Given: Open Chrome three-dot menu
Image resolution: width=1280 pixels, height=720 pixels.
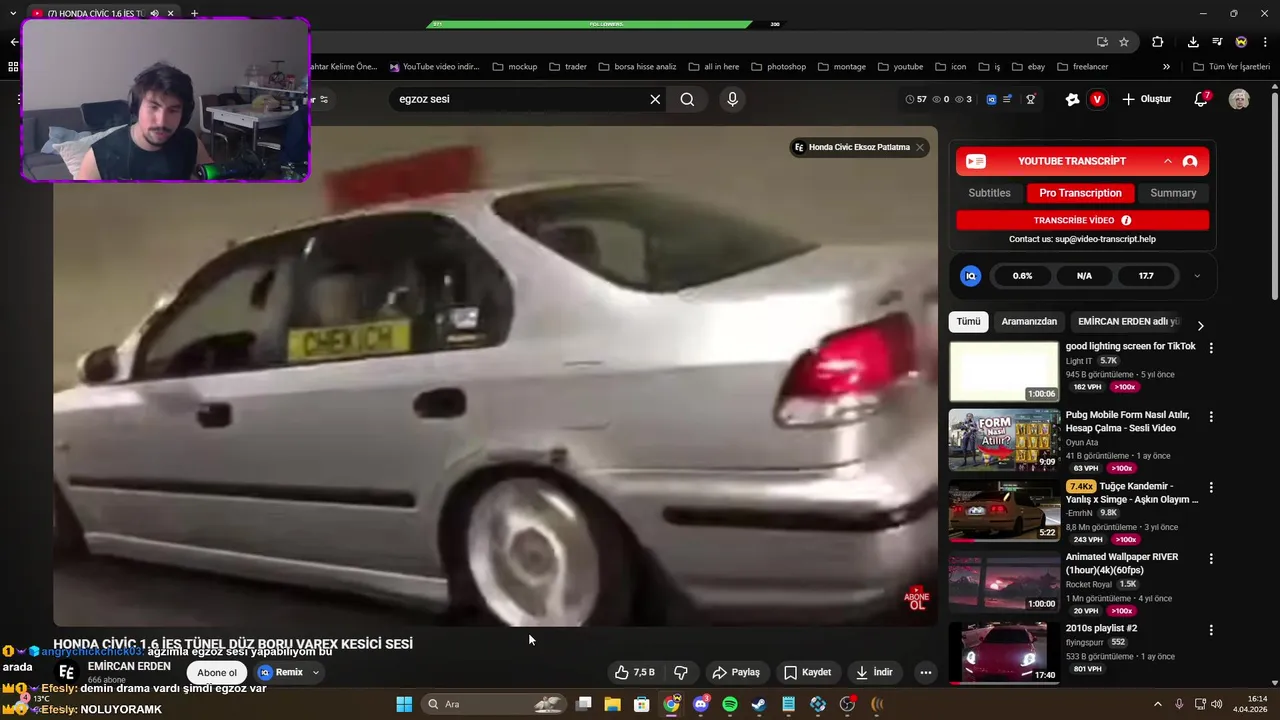Looking at the screenshot, I should tap(1266, 42).
